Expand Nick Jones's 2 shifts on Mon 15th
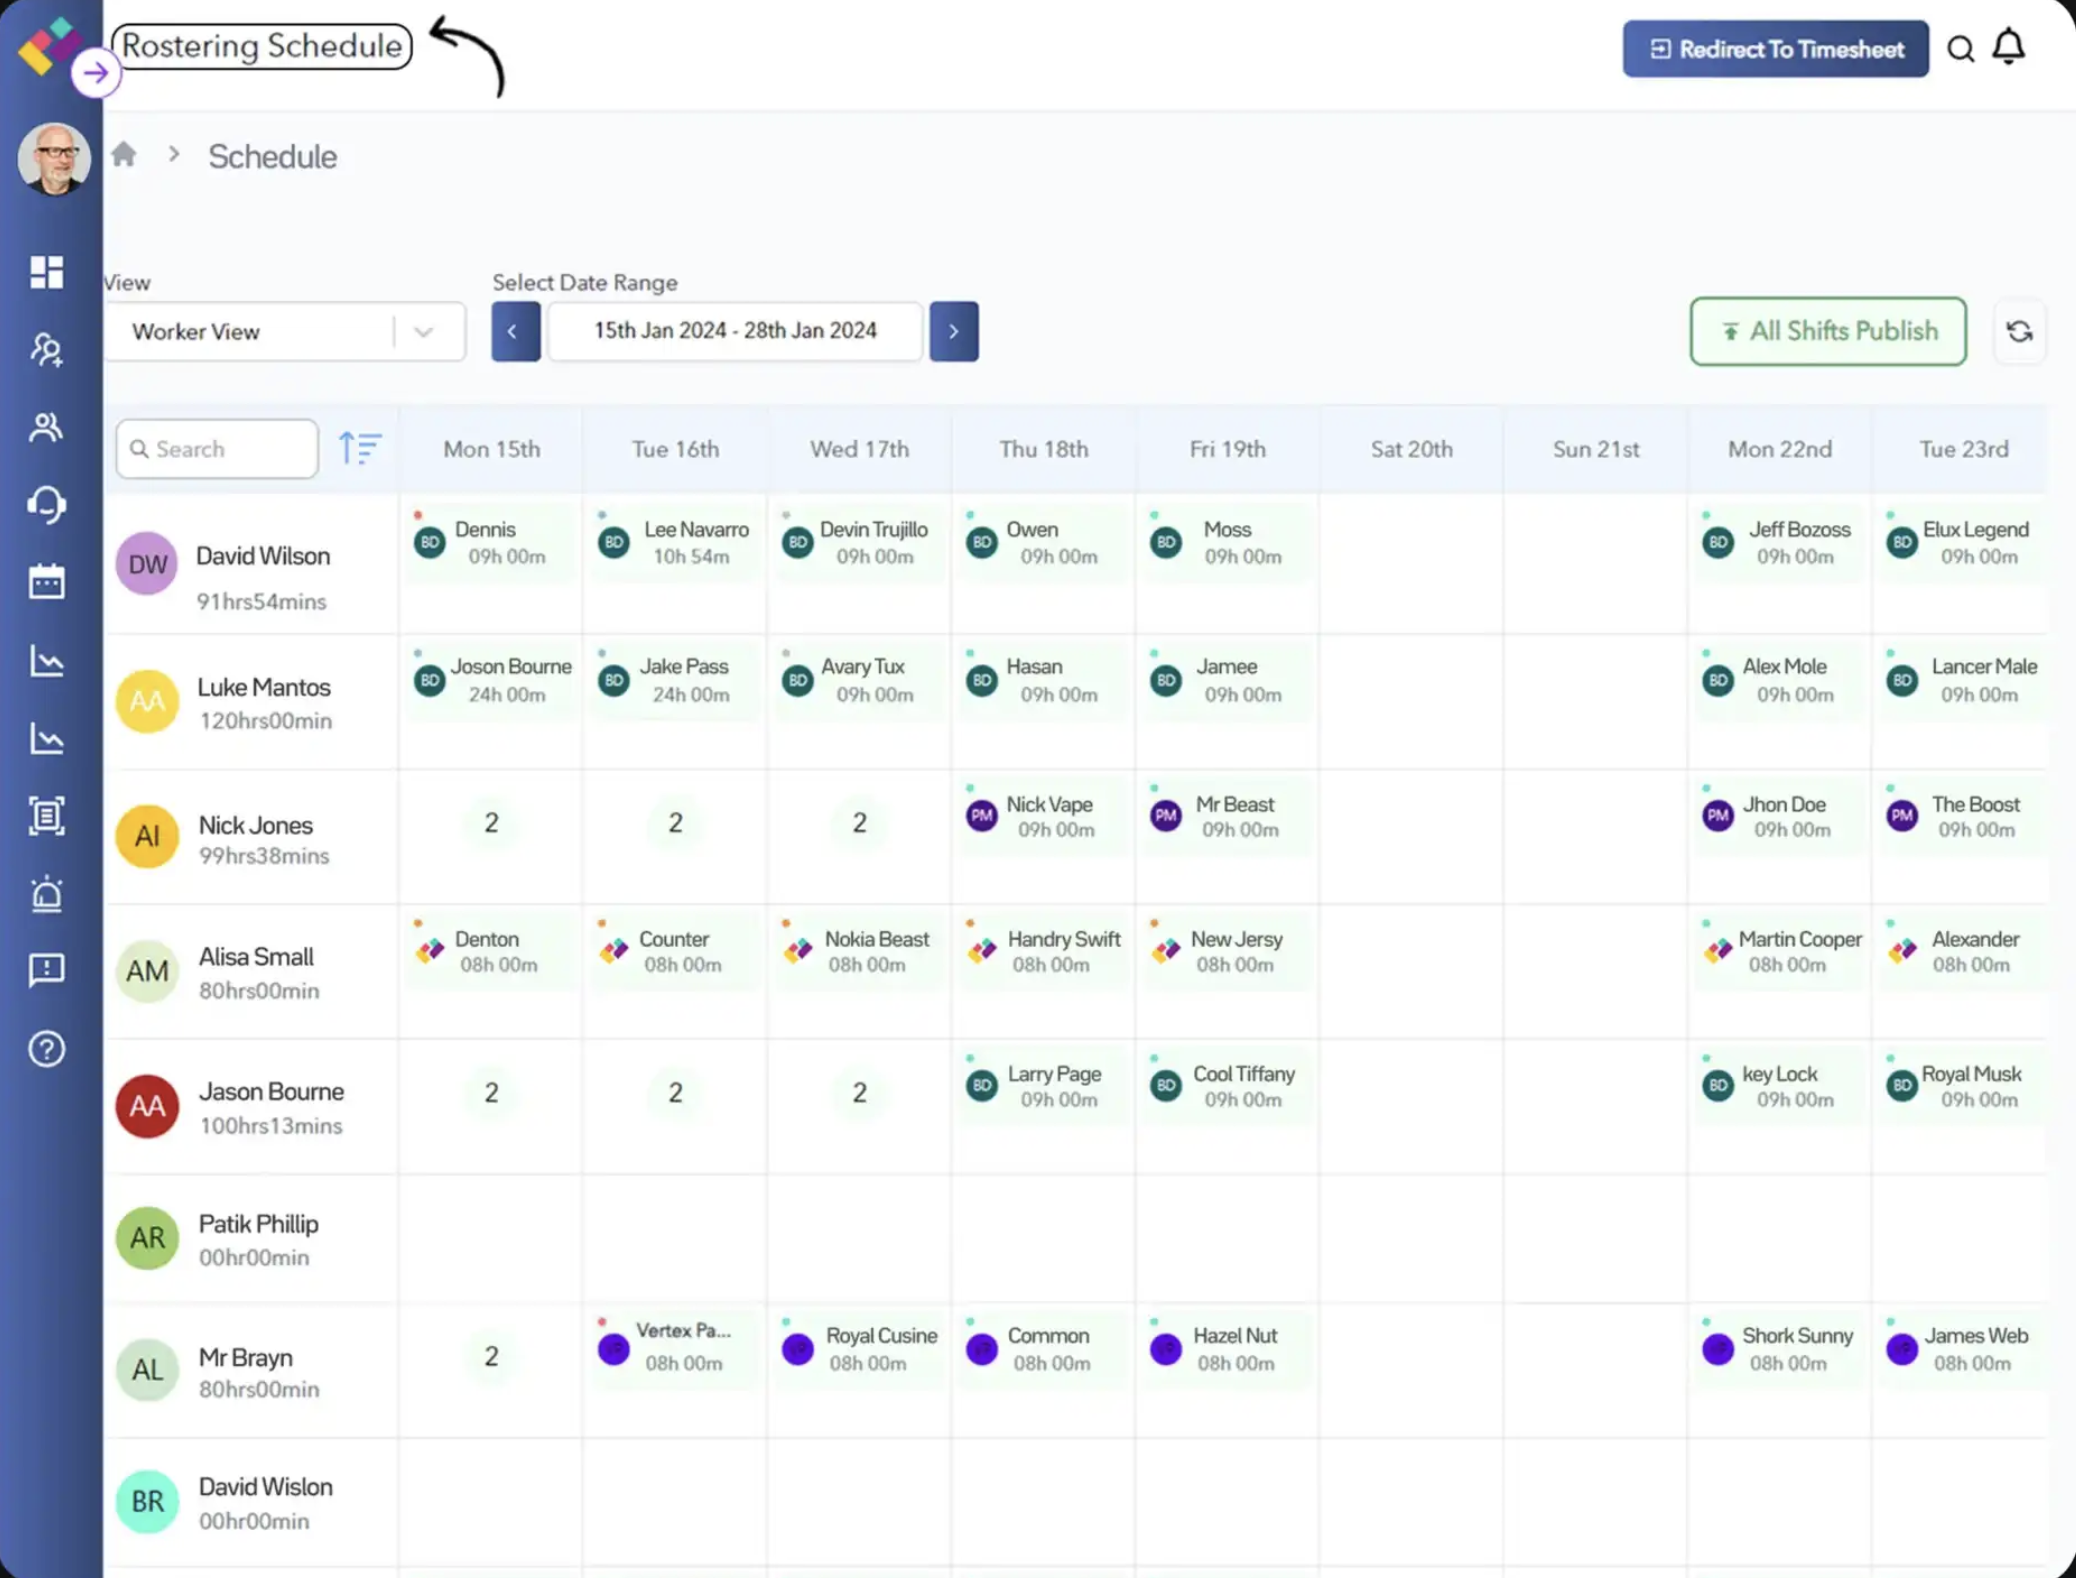Image resolution: width=2076 pixels, height=1578 pixels. point(491,822)
